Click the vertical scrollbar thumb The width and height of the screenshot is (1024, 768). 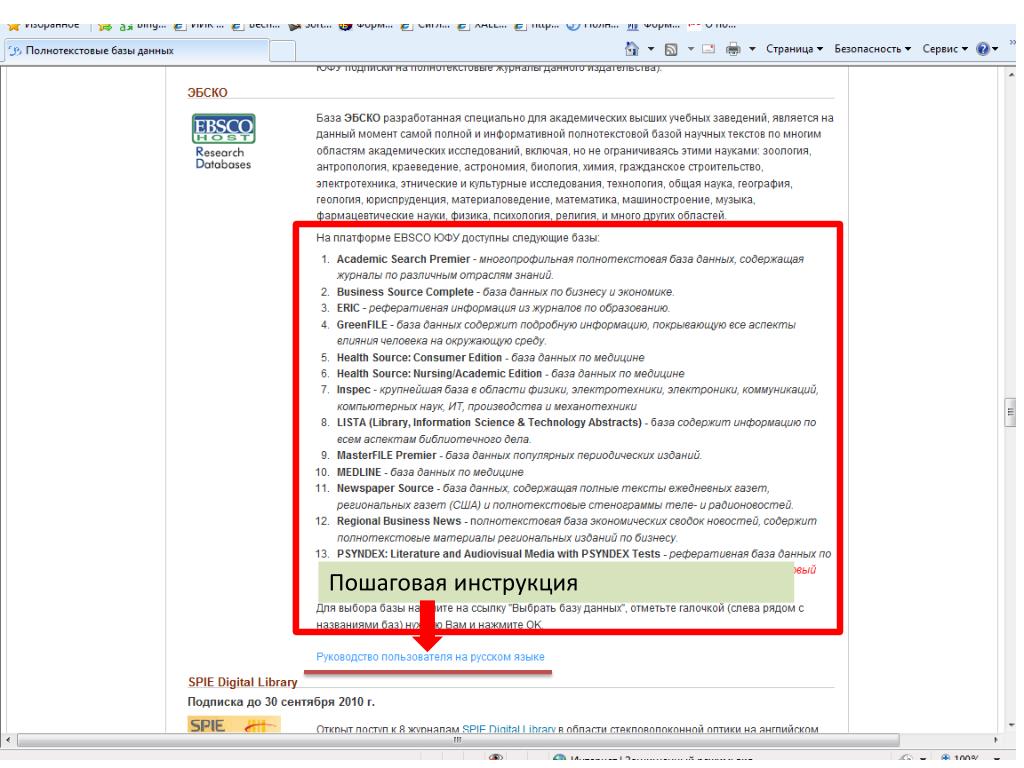[1010, 412]
